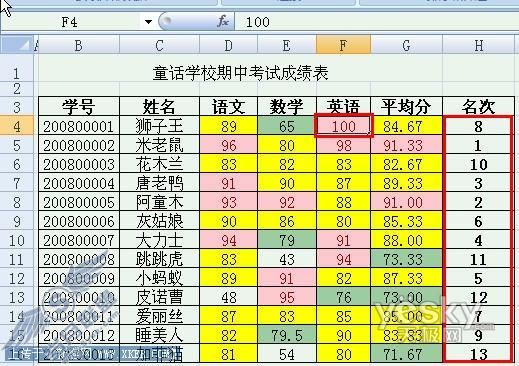Click the title 童话学校期中考试成绩表

coord(240,73)
